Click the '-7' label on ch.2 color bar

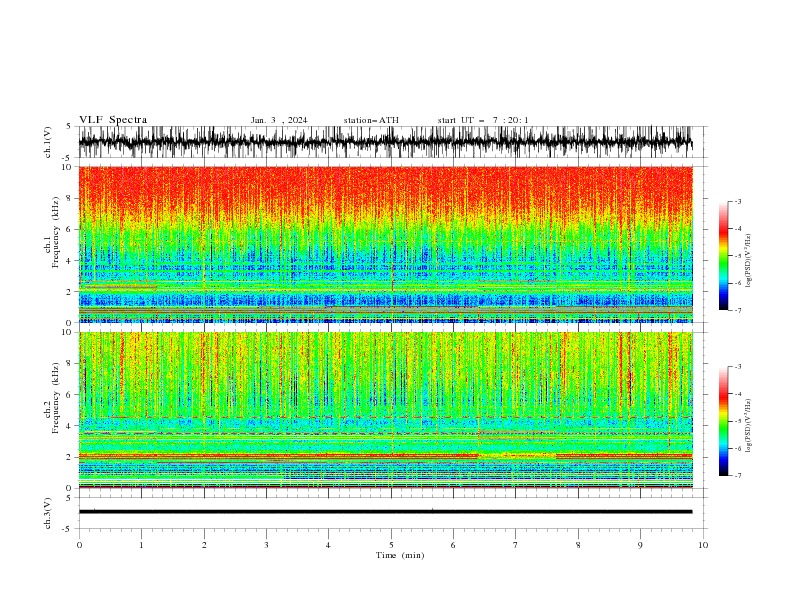[738, 476]
